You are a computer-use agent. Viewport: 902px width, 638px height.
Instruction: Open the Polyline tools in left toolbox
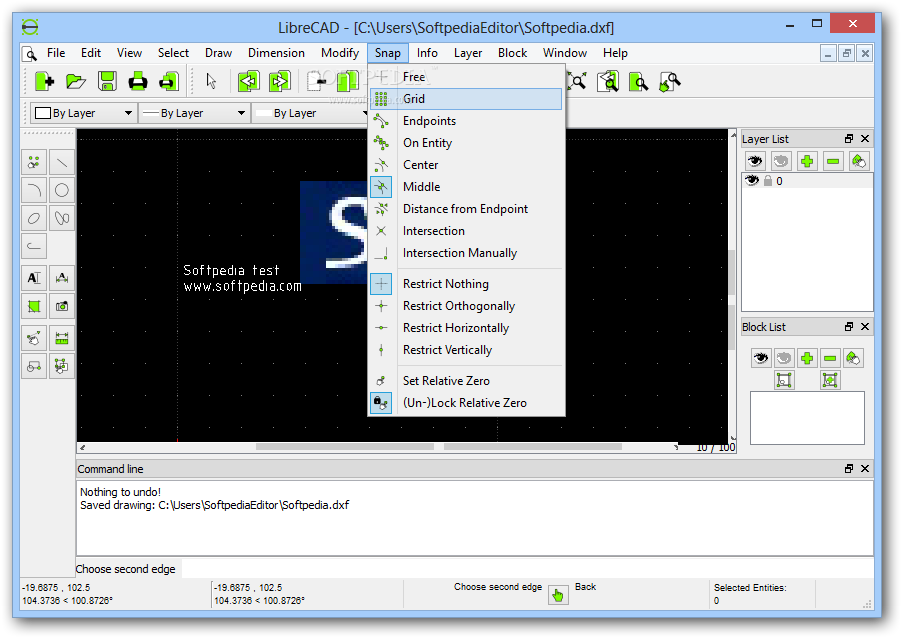[34, 246]
